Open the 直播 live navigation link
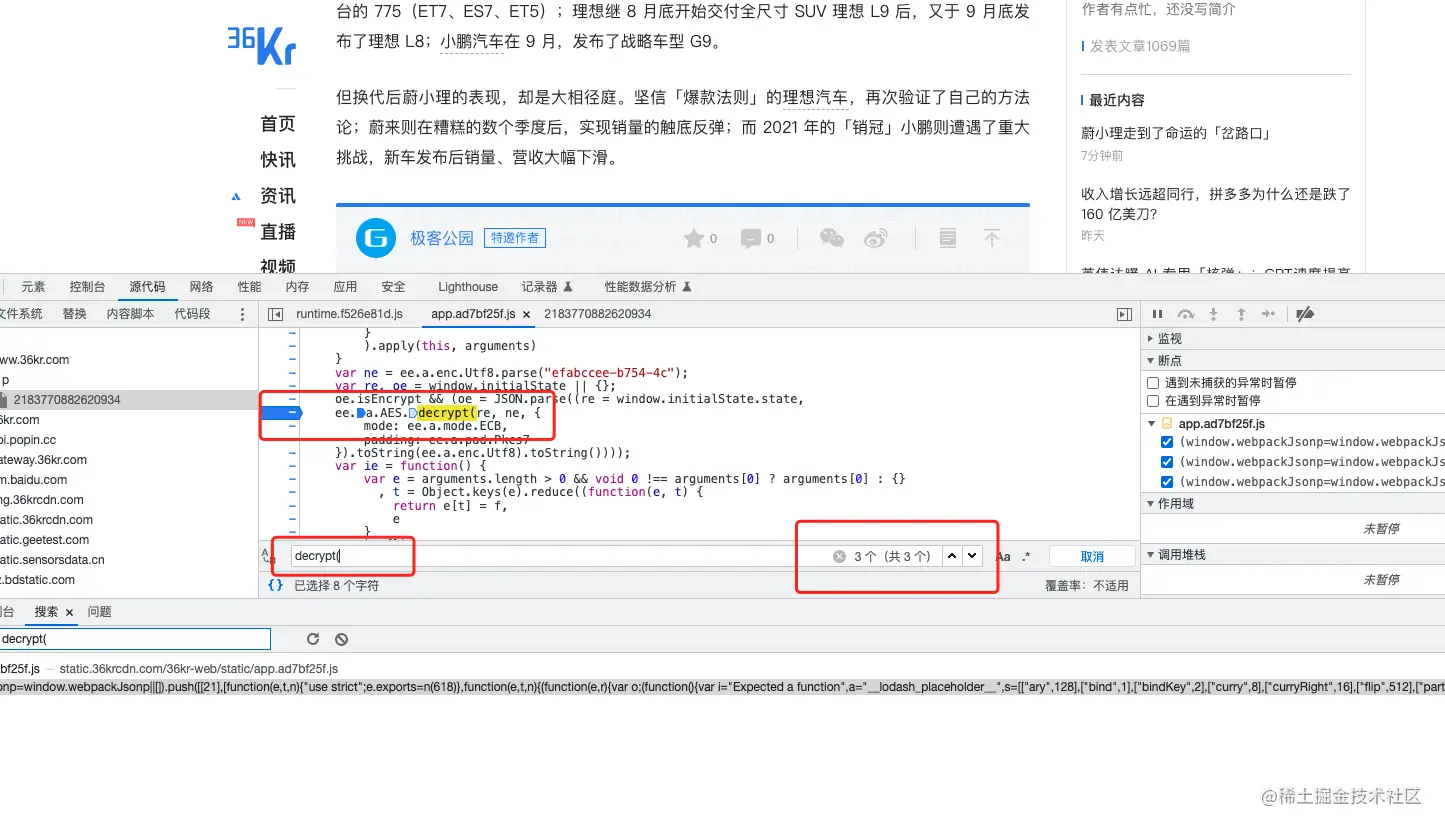 click(278, 232)
